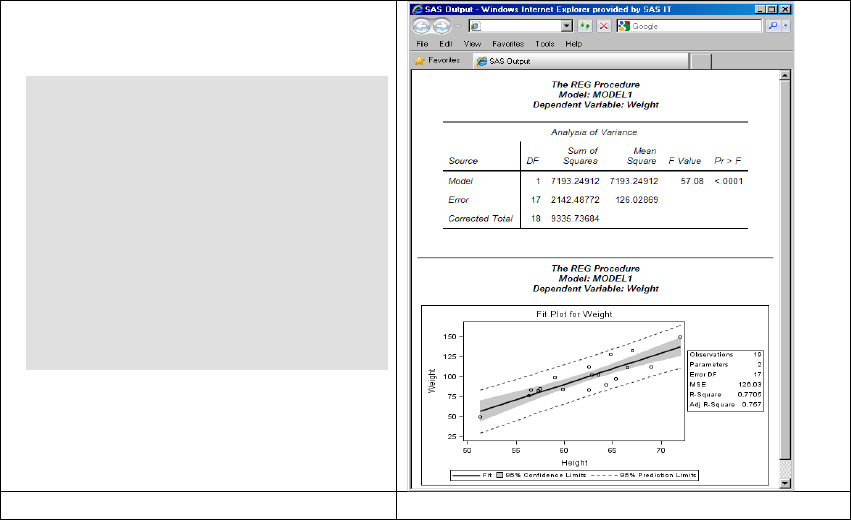Click the Back navigation arrow
Image resolution: width=851 pixels, height=520 pixels.
pos(421,26)
